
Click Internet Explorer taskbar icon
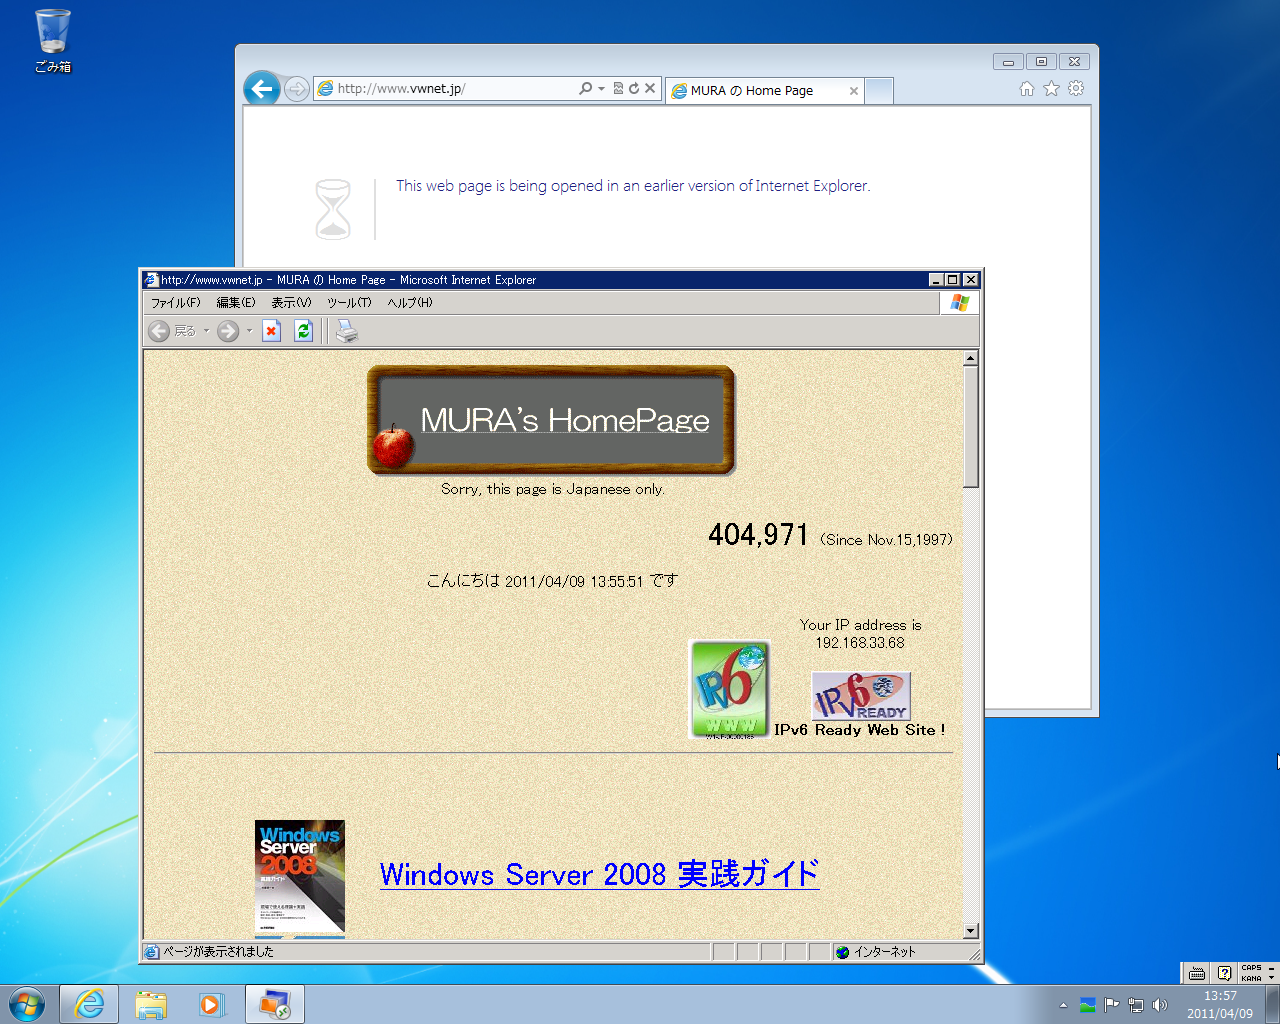[x=89, y=1004]
